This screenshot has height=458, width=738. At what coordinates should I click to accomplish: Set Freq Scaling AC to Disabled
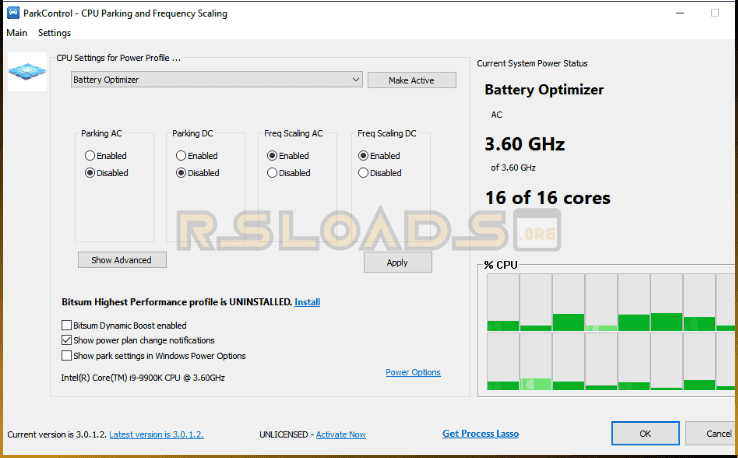pos(272,173)
